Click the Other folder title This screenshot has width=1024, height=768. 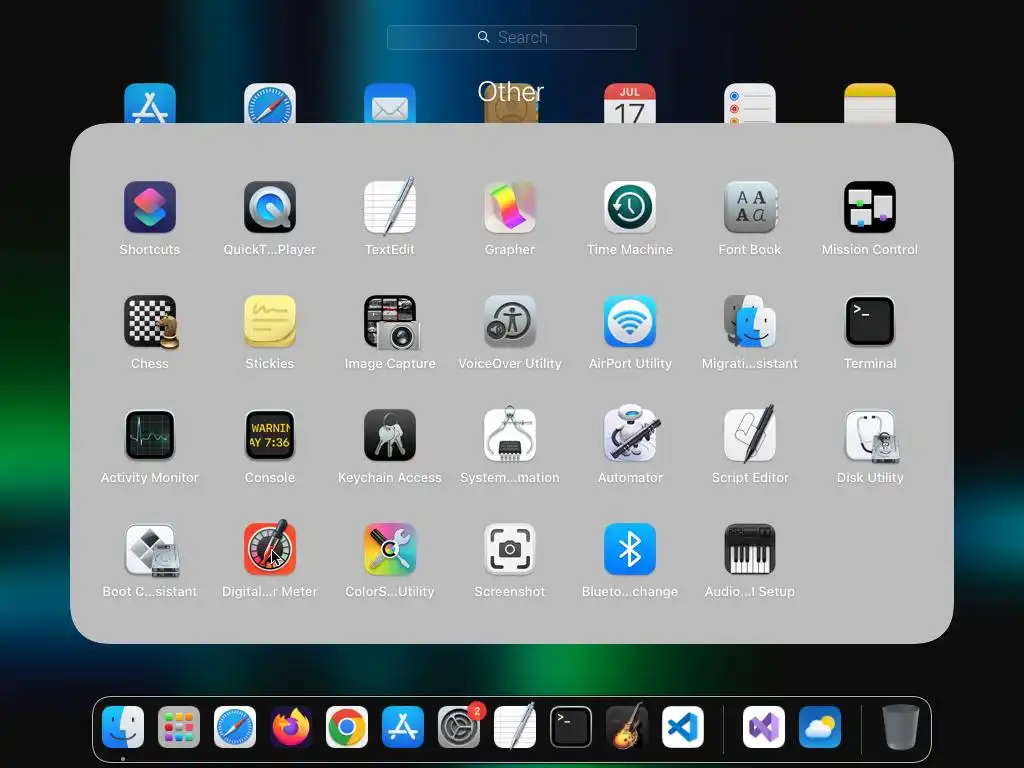(x=511, y=92)
